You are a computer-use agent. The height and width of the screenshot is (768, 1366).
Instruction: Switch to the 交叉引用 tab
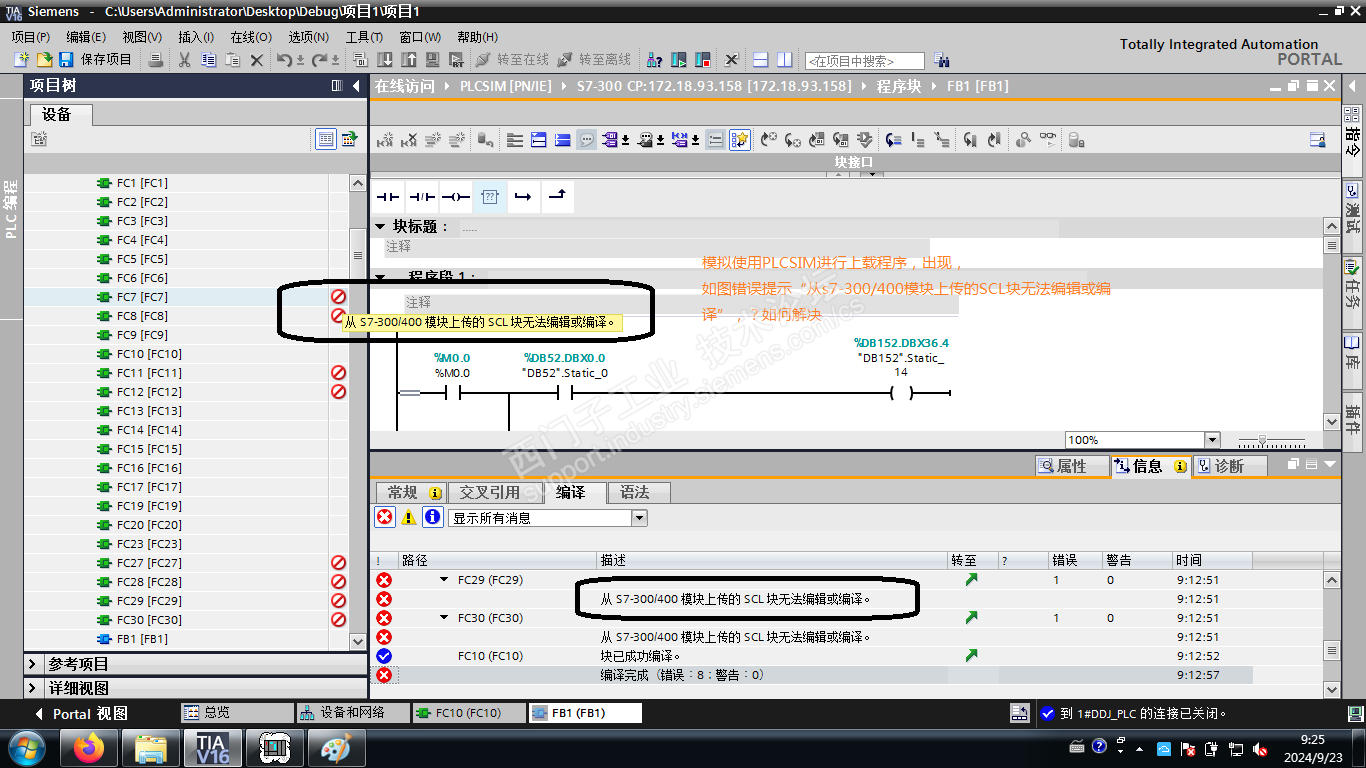[489, 492]
